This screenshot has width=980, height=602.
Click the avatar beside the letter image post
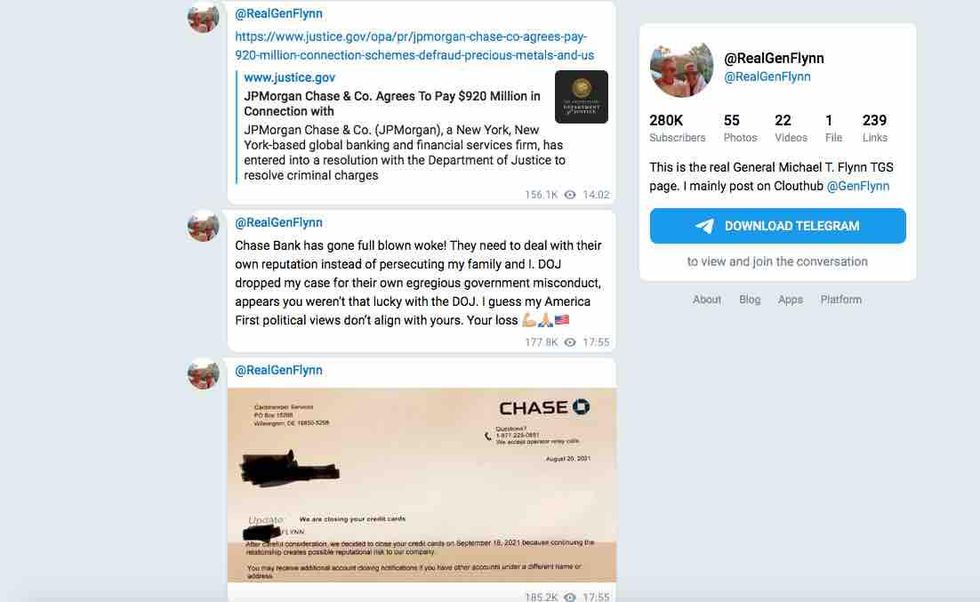[x=204, y=374]
